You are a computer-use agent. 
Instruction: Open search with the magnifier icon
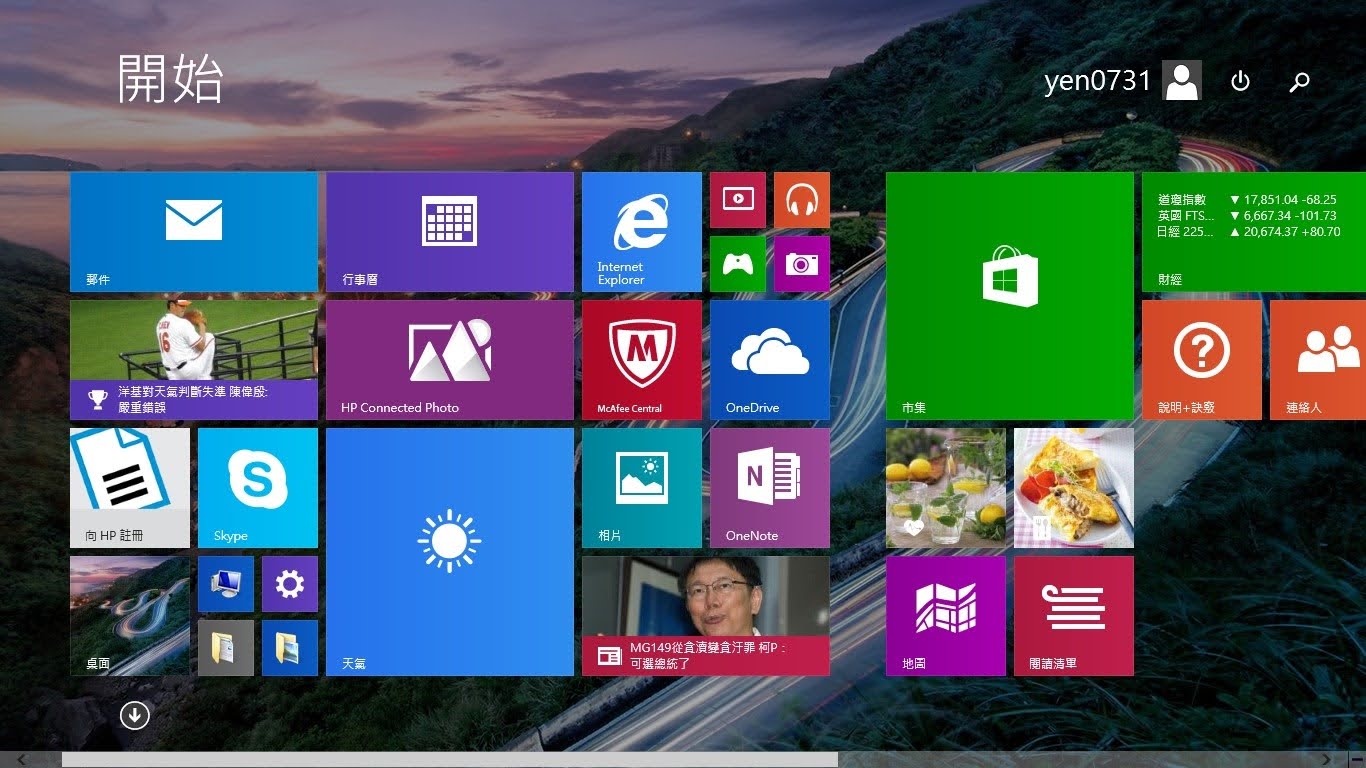(1299, 82)
